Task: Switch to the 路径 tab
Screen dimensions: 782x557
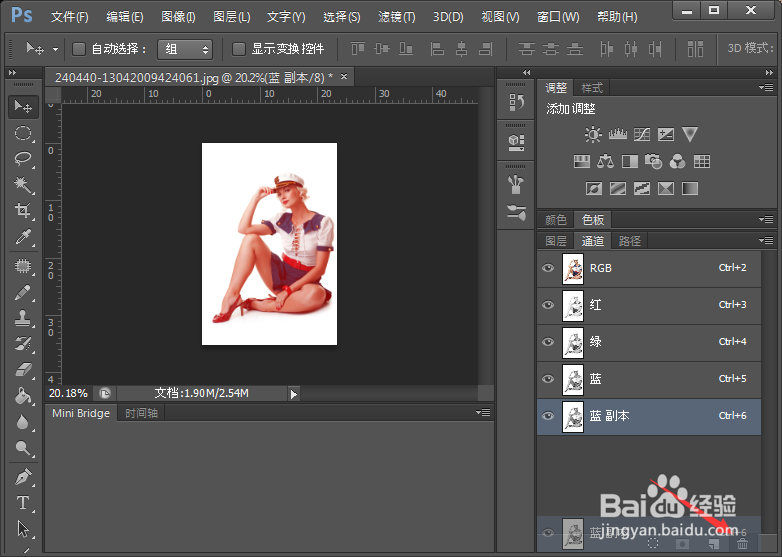Action: pyautogui.click(x=629, y=241)
